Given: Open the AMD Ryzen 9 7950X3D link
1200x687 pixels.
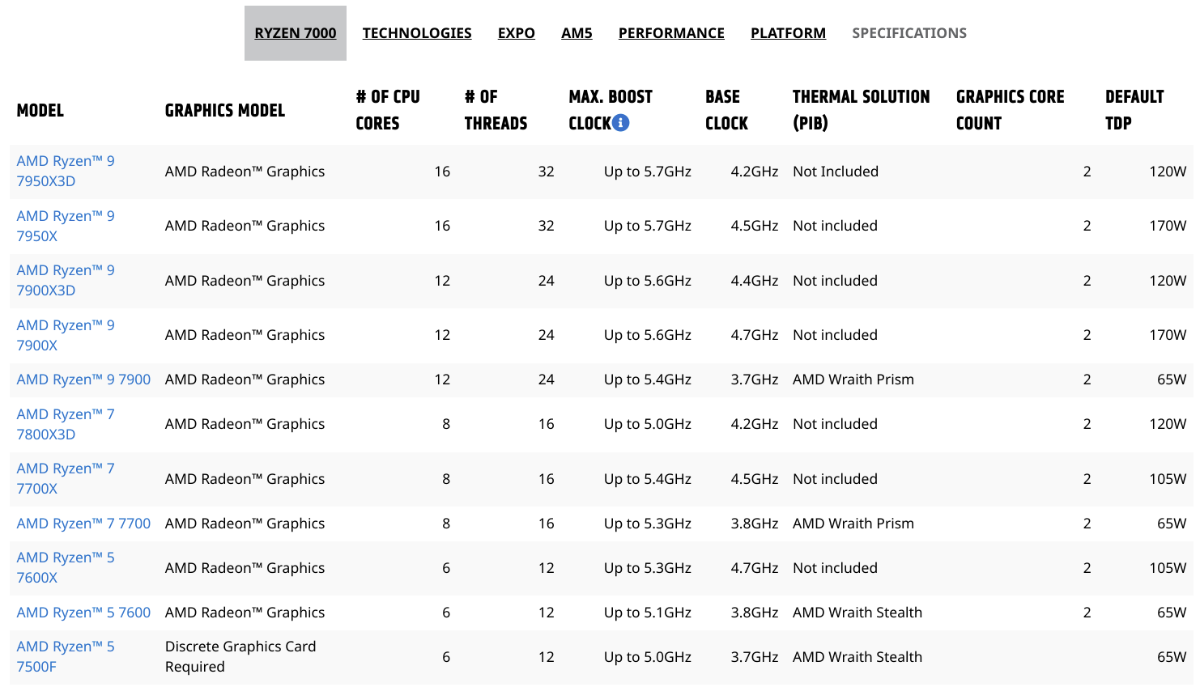Looking at the screenshot, I should 66,171.
